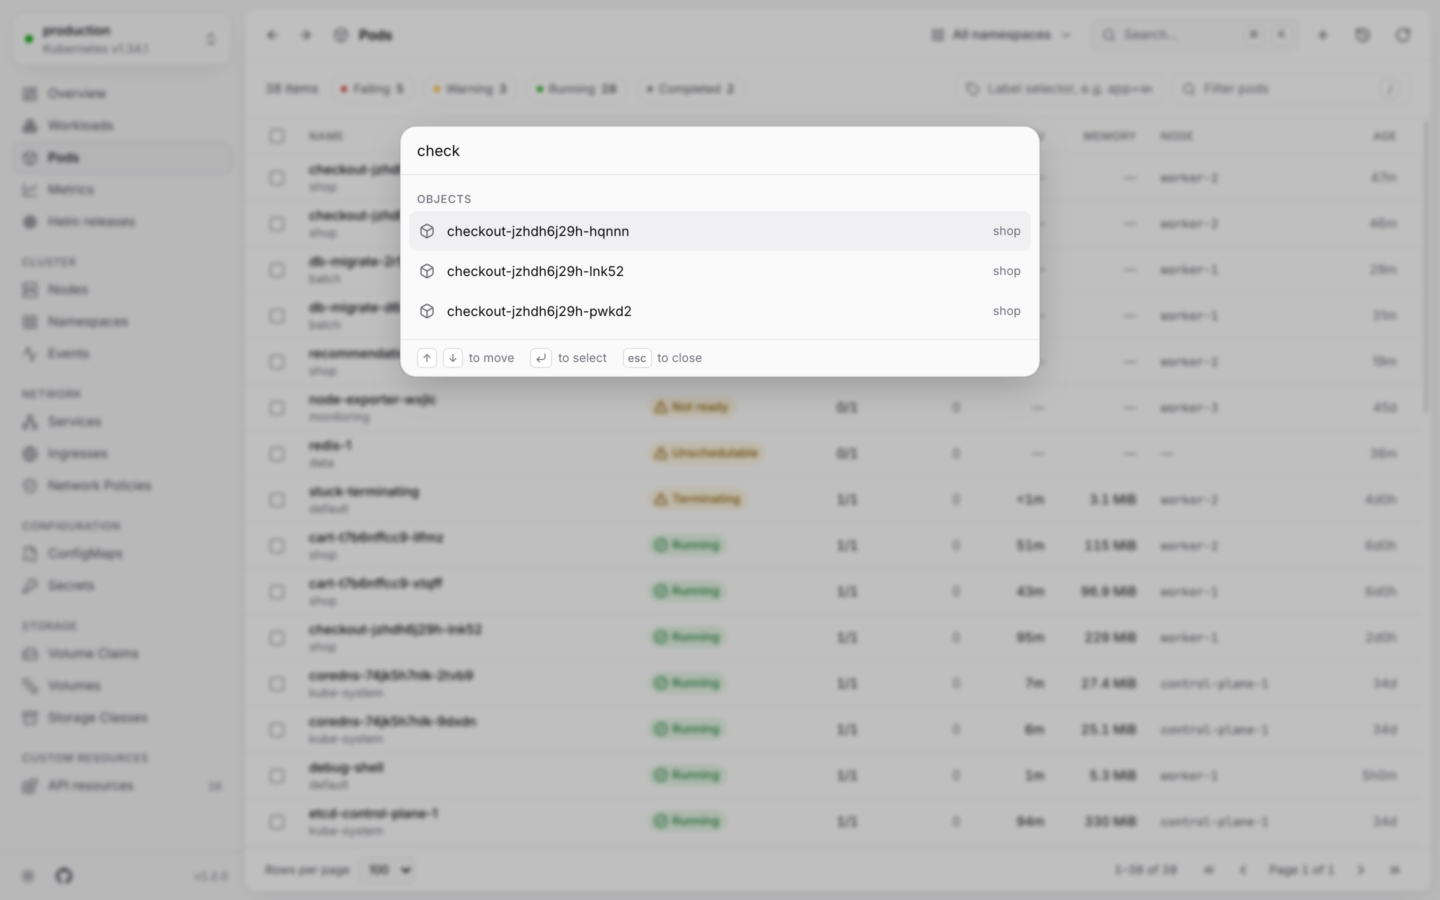Click the Label selector input field
Screen dimensions: 1440x900
point(1059,89)
